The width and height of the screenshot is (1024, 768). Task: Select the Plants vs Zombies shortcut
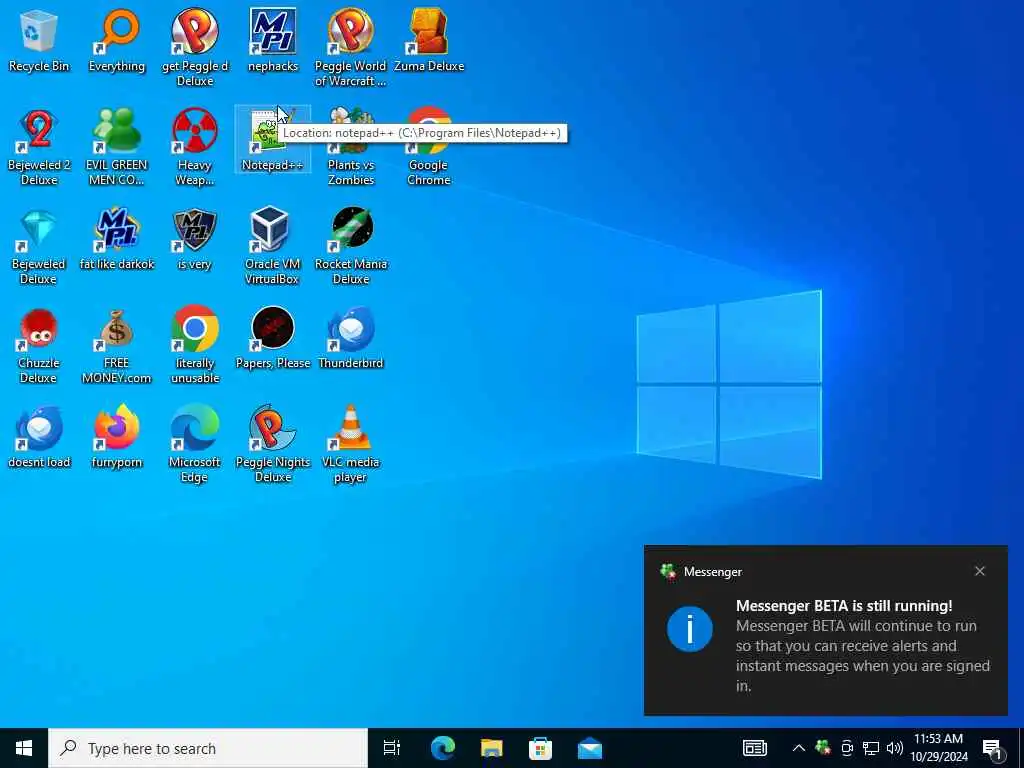[x=351, y=146]
